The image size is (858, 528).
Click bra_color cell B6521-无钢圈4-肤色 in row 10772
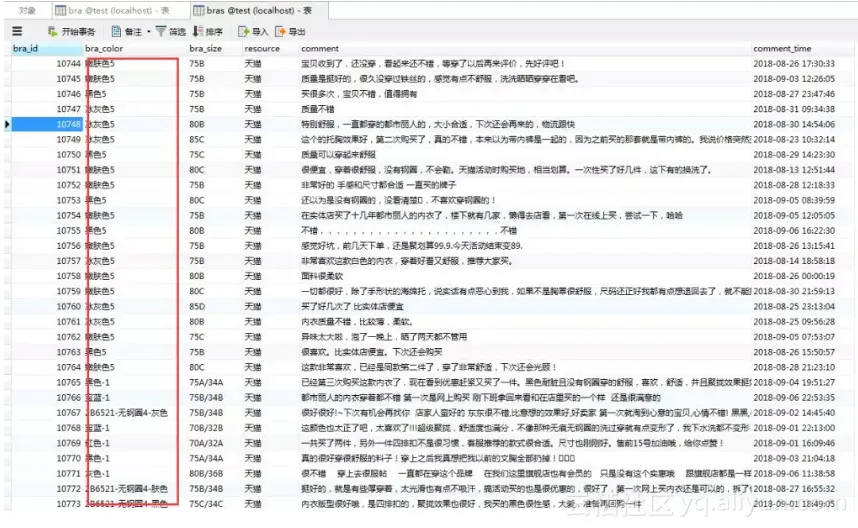127,489
